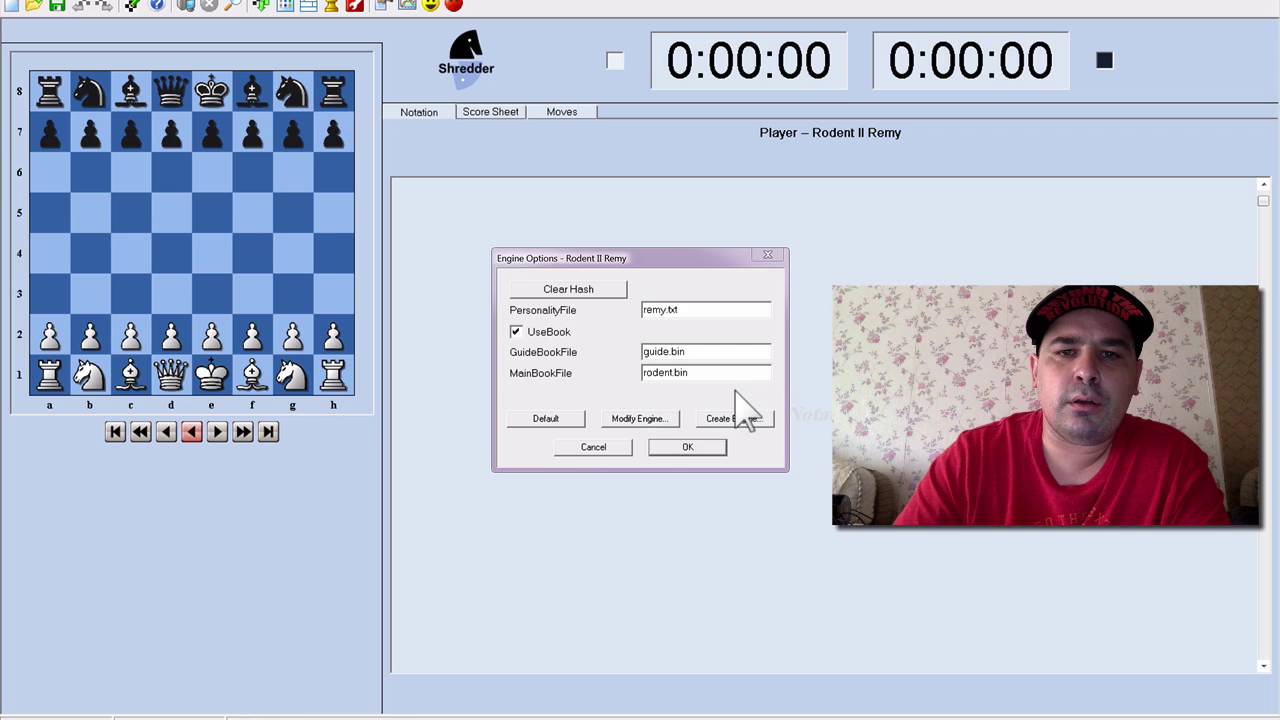Select the white queen on d1
The height and width of the screenshot is (720, 1280).
click(x=171, y=376)
